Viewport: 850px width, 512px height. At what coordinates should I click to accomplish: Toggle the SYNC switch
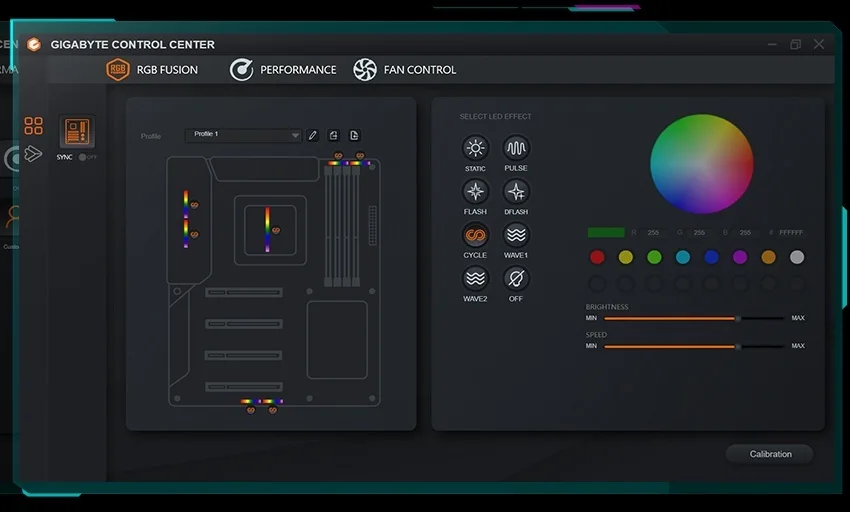click(x=88, y=157)
